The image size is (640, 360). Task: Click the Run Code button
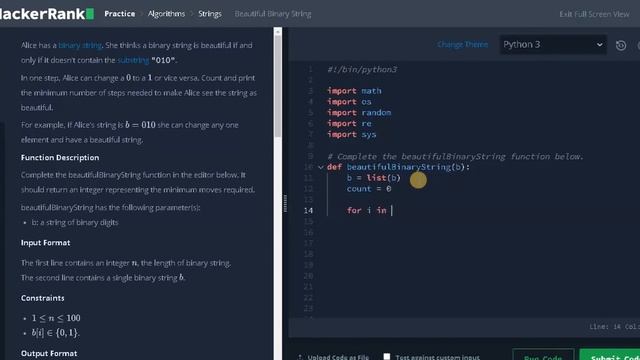[543, 356]
